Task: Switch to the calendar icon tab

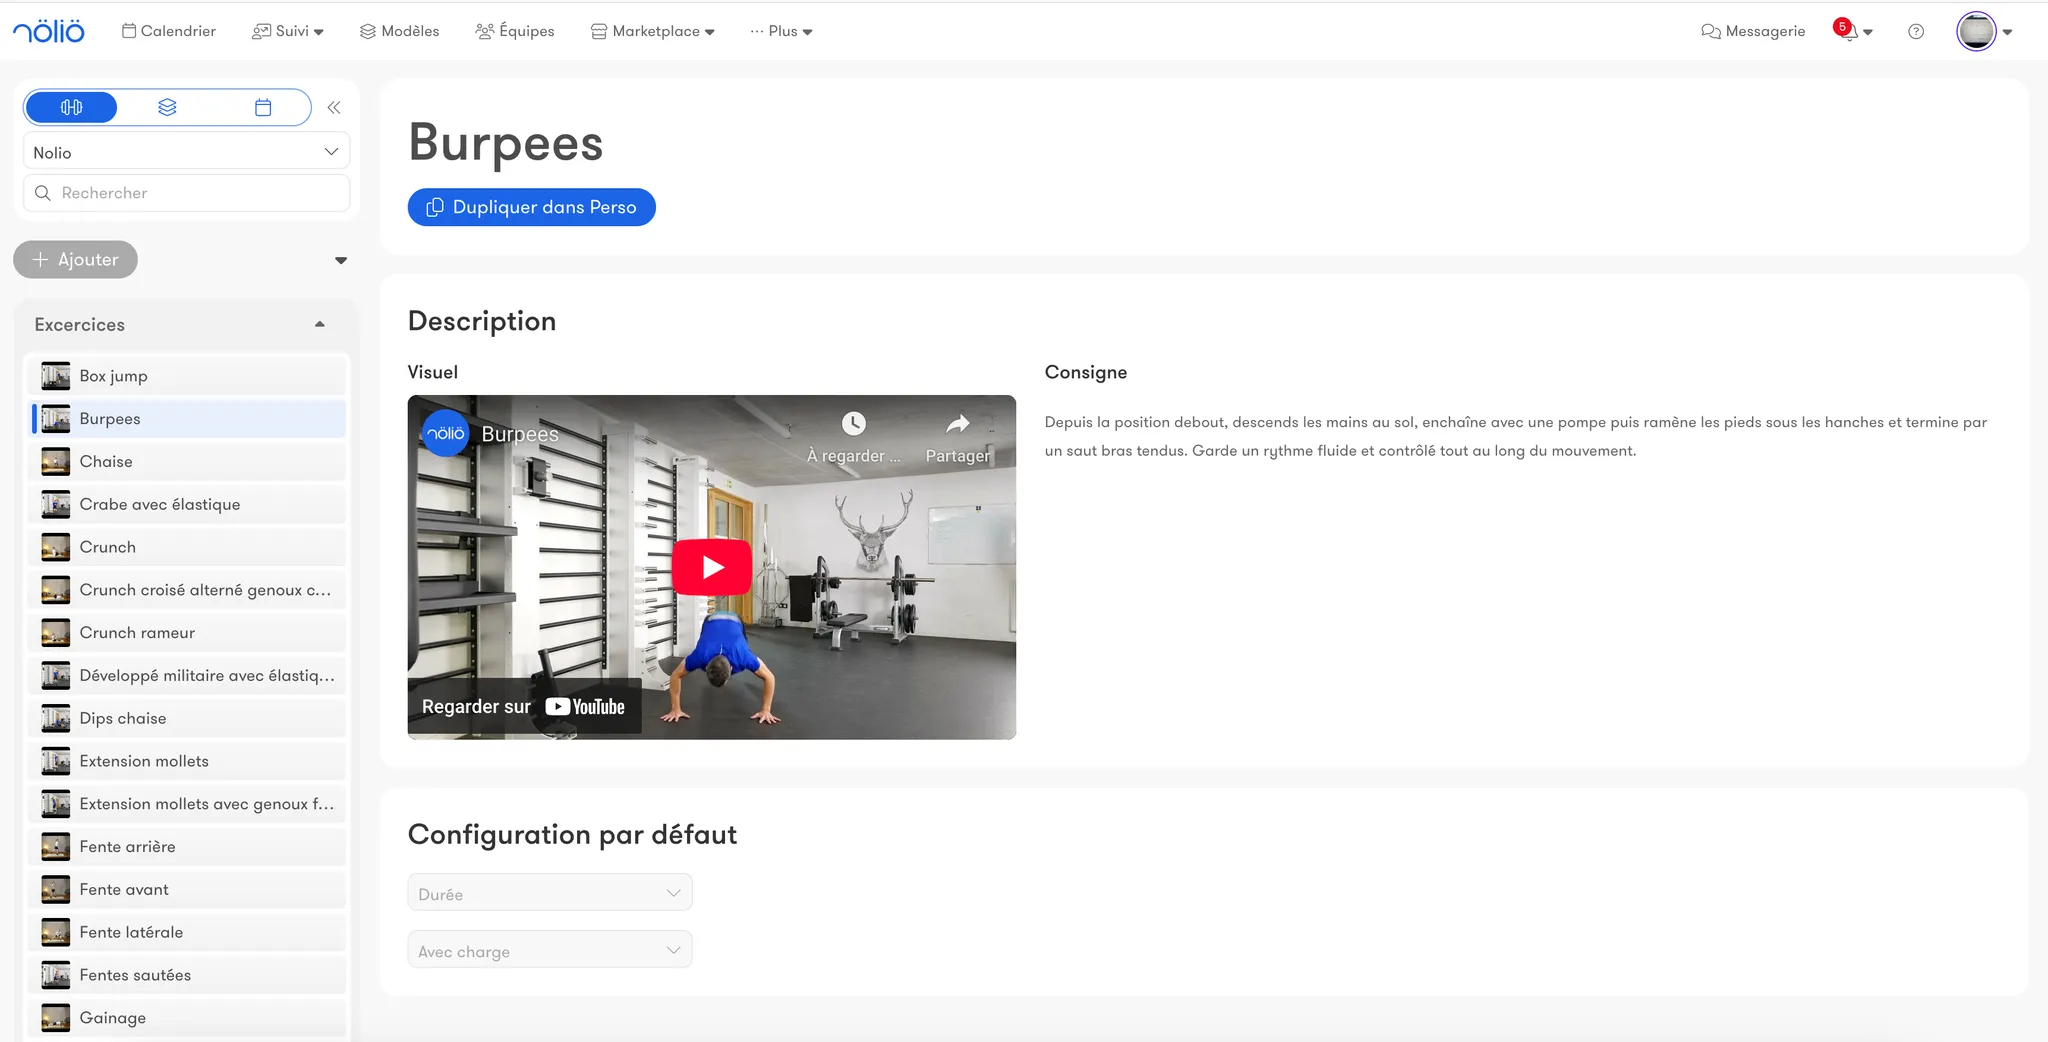Action: coord(263,107)
